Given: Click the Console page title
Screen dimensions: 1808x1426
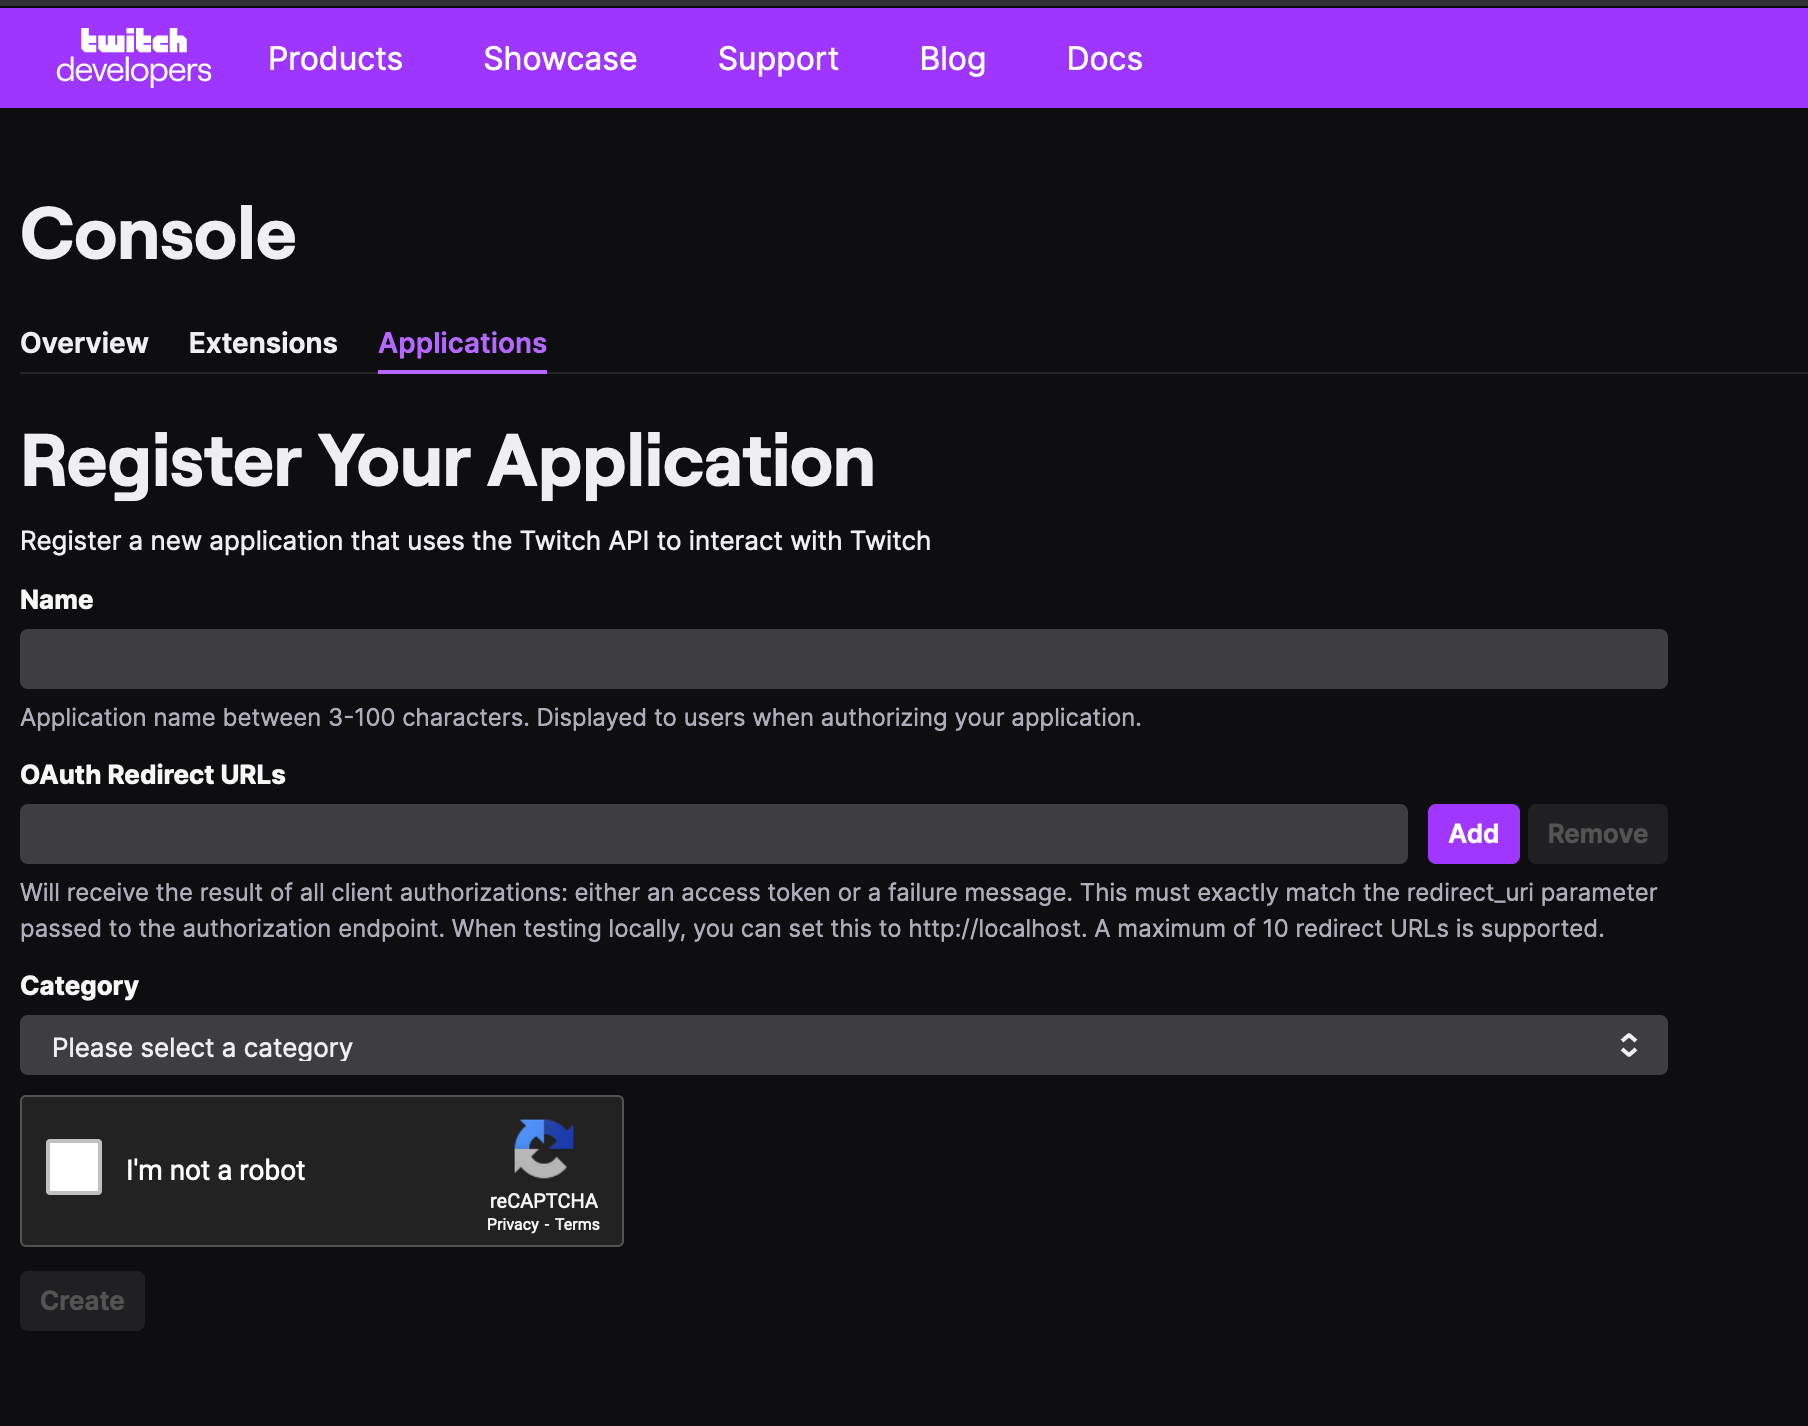Looking at the screenshot, I should 158,235.
